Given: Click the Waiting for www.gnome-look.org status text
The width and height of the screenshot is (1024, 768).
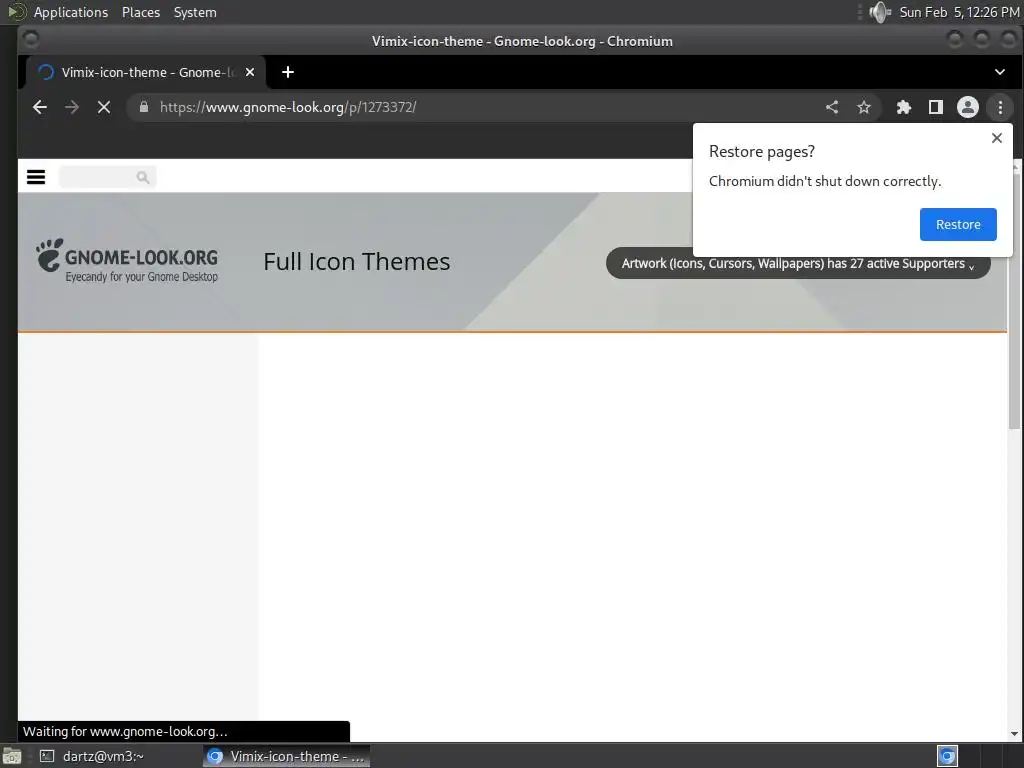Looking at the screenshot, I should click(125, 731).
